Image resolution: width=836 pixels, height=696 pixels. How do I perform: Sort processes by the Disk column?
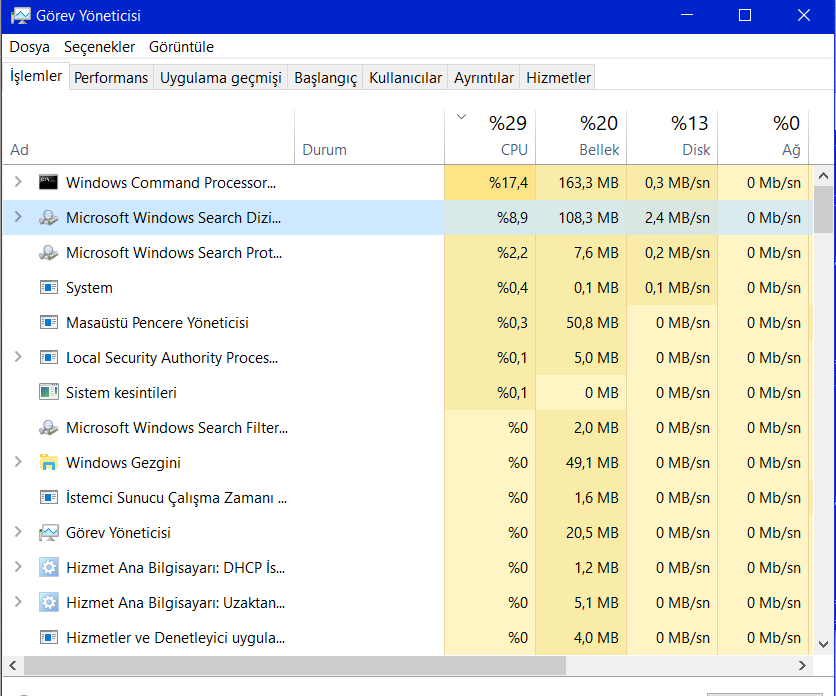[x=672, y=137]
